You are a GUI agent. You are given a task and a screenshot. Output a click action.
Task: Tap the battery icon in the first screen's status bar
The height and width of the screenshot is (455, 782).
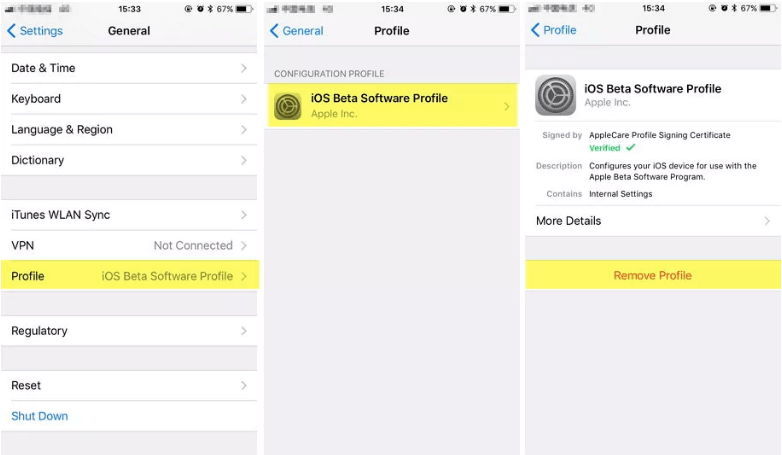(x=244, y=9)
